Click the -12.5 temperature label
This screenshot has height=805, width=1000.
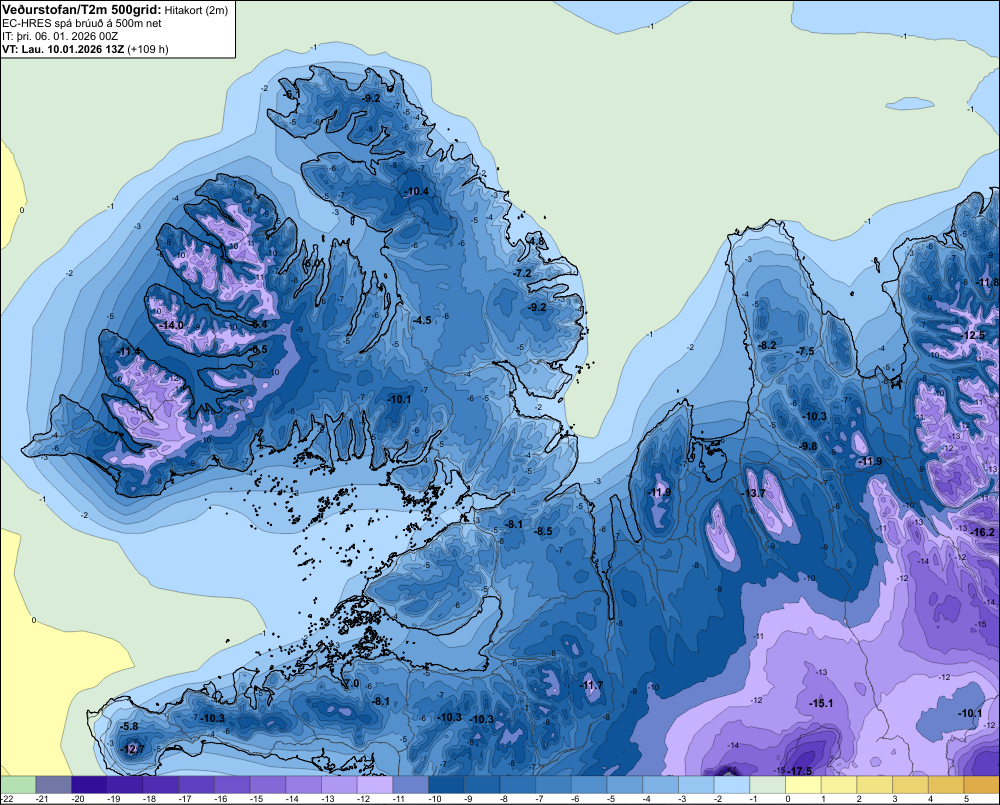pyautogui.click(x=973, y=336)
